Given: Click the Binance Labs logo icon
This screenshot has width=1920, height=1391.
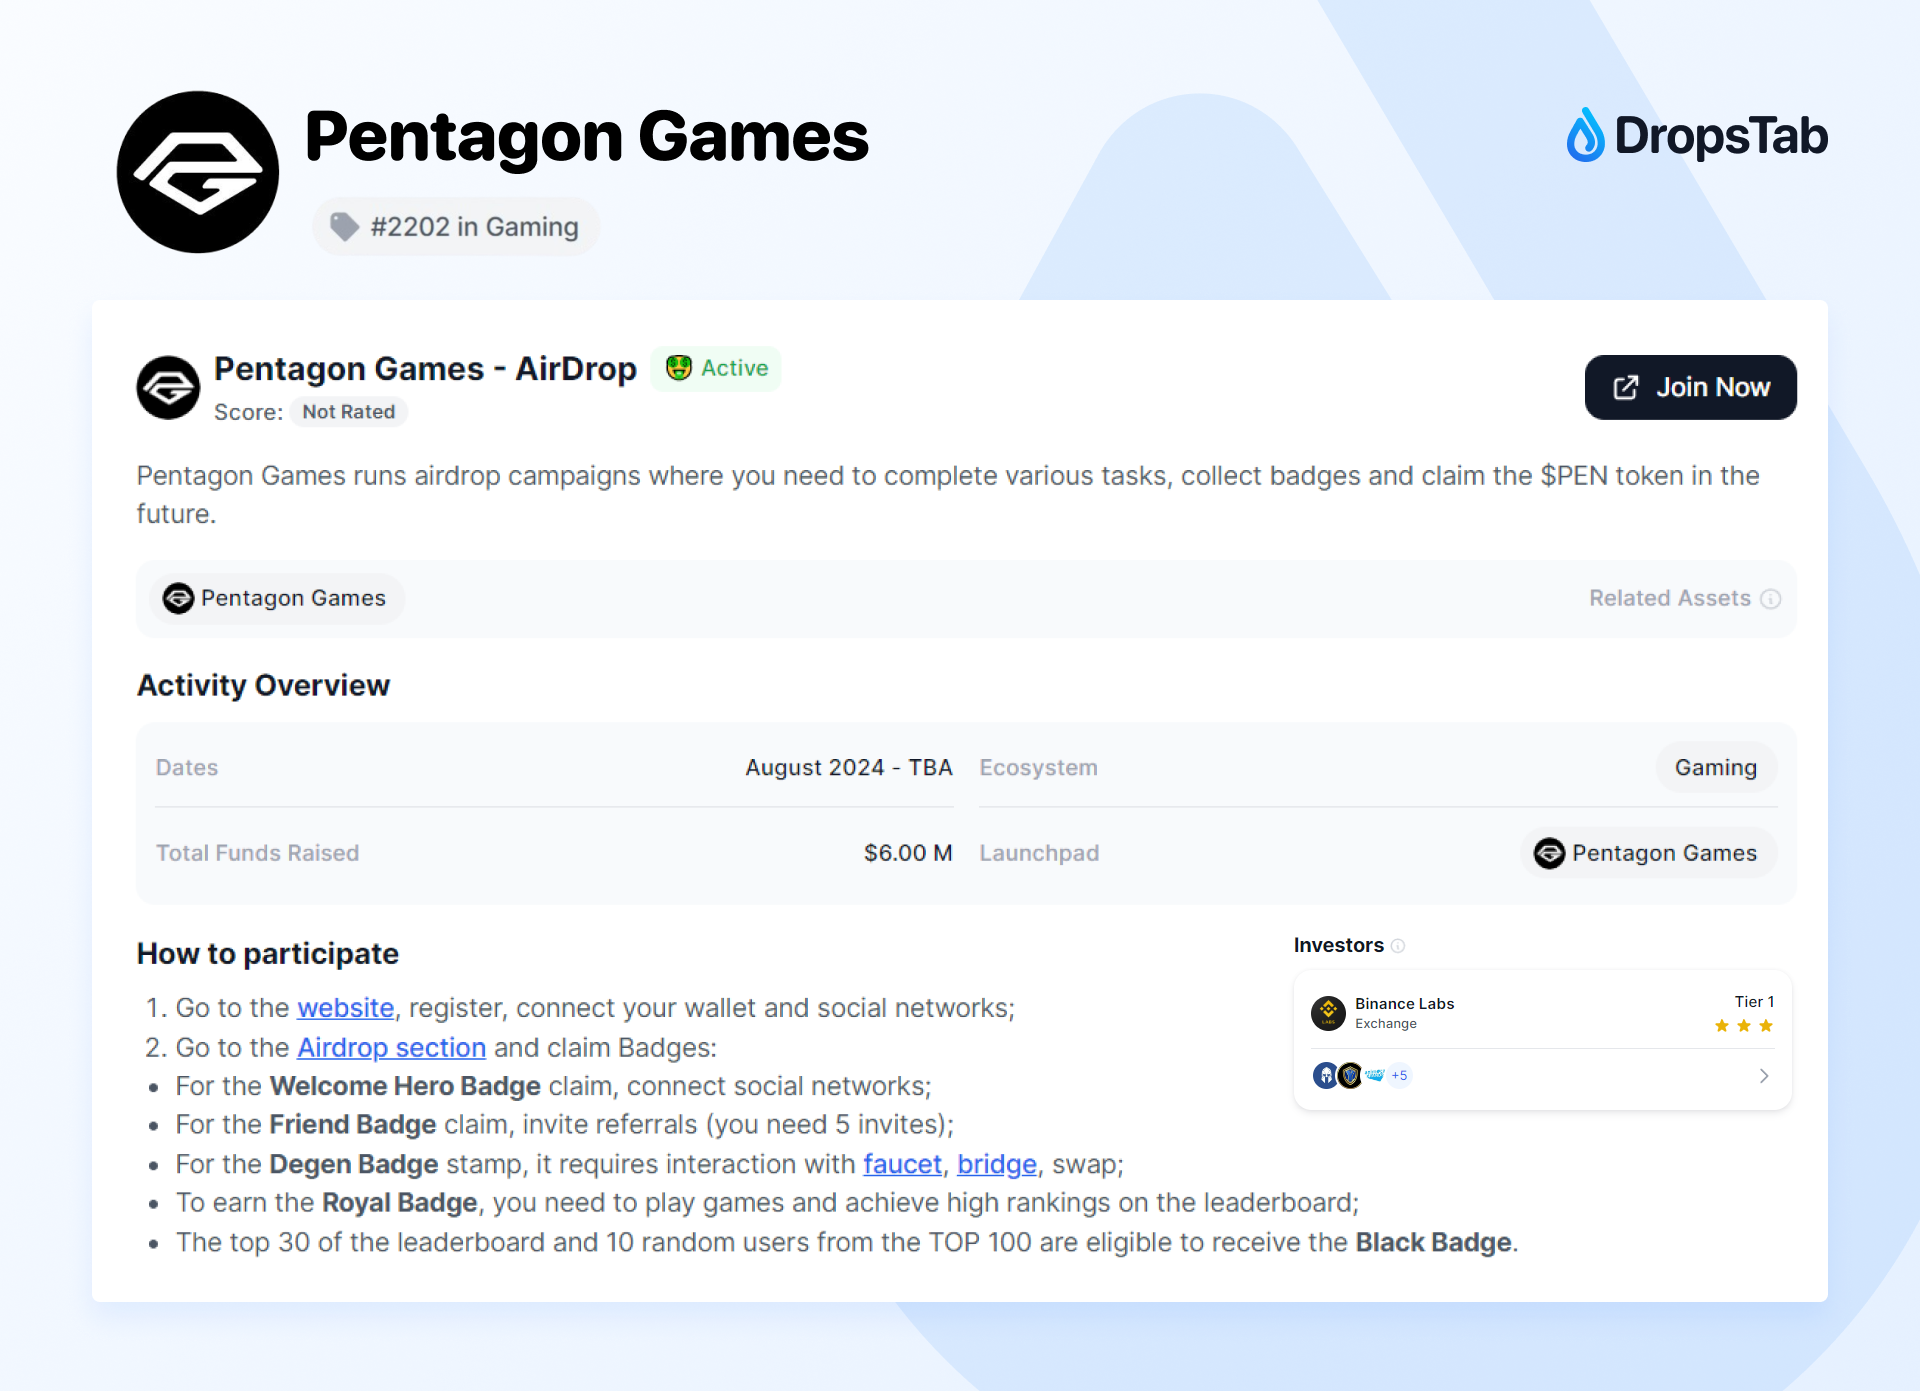Looking at the screenshot, I should pos(1328,1012).
